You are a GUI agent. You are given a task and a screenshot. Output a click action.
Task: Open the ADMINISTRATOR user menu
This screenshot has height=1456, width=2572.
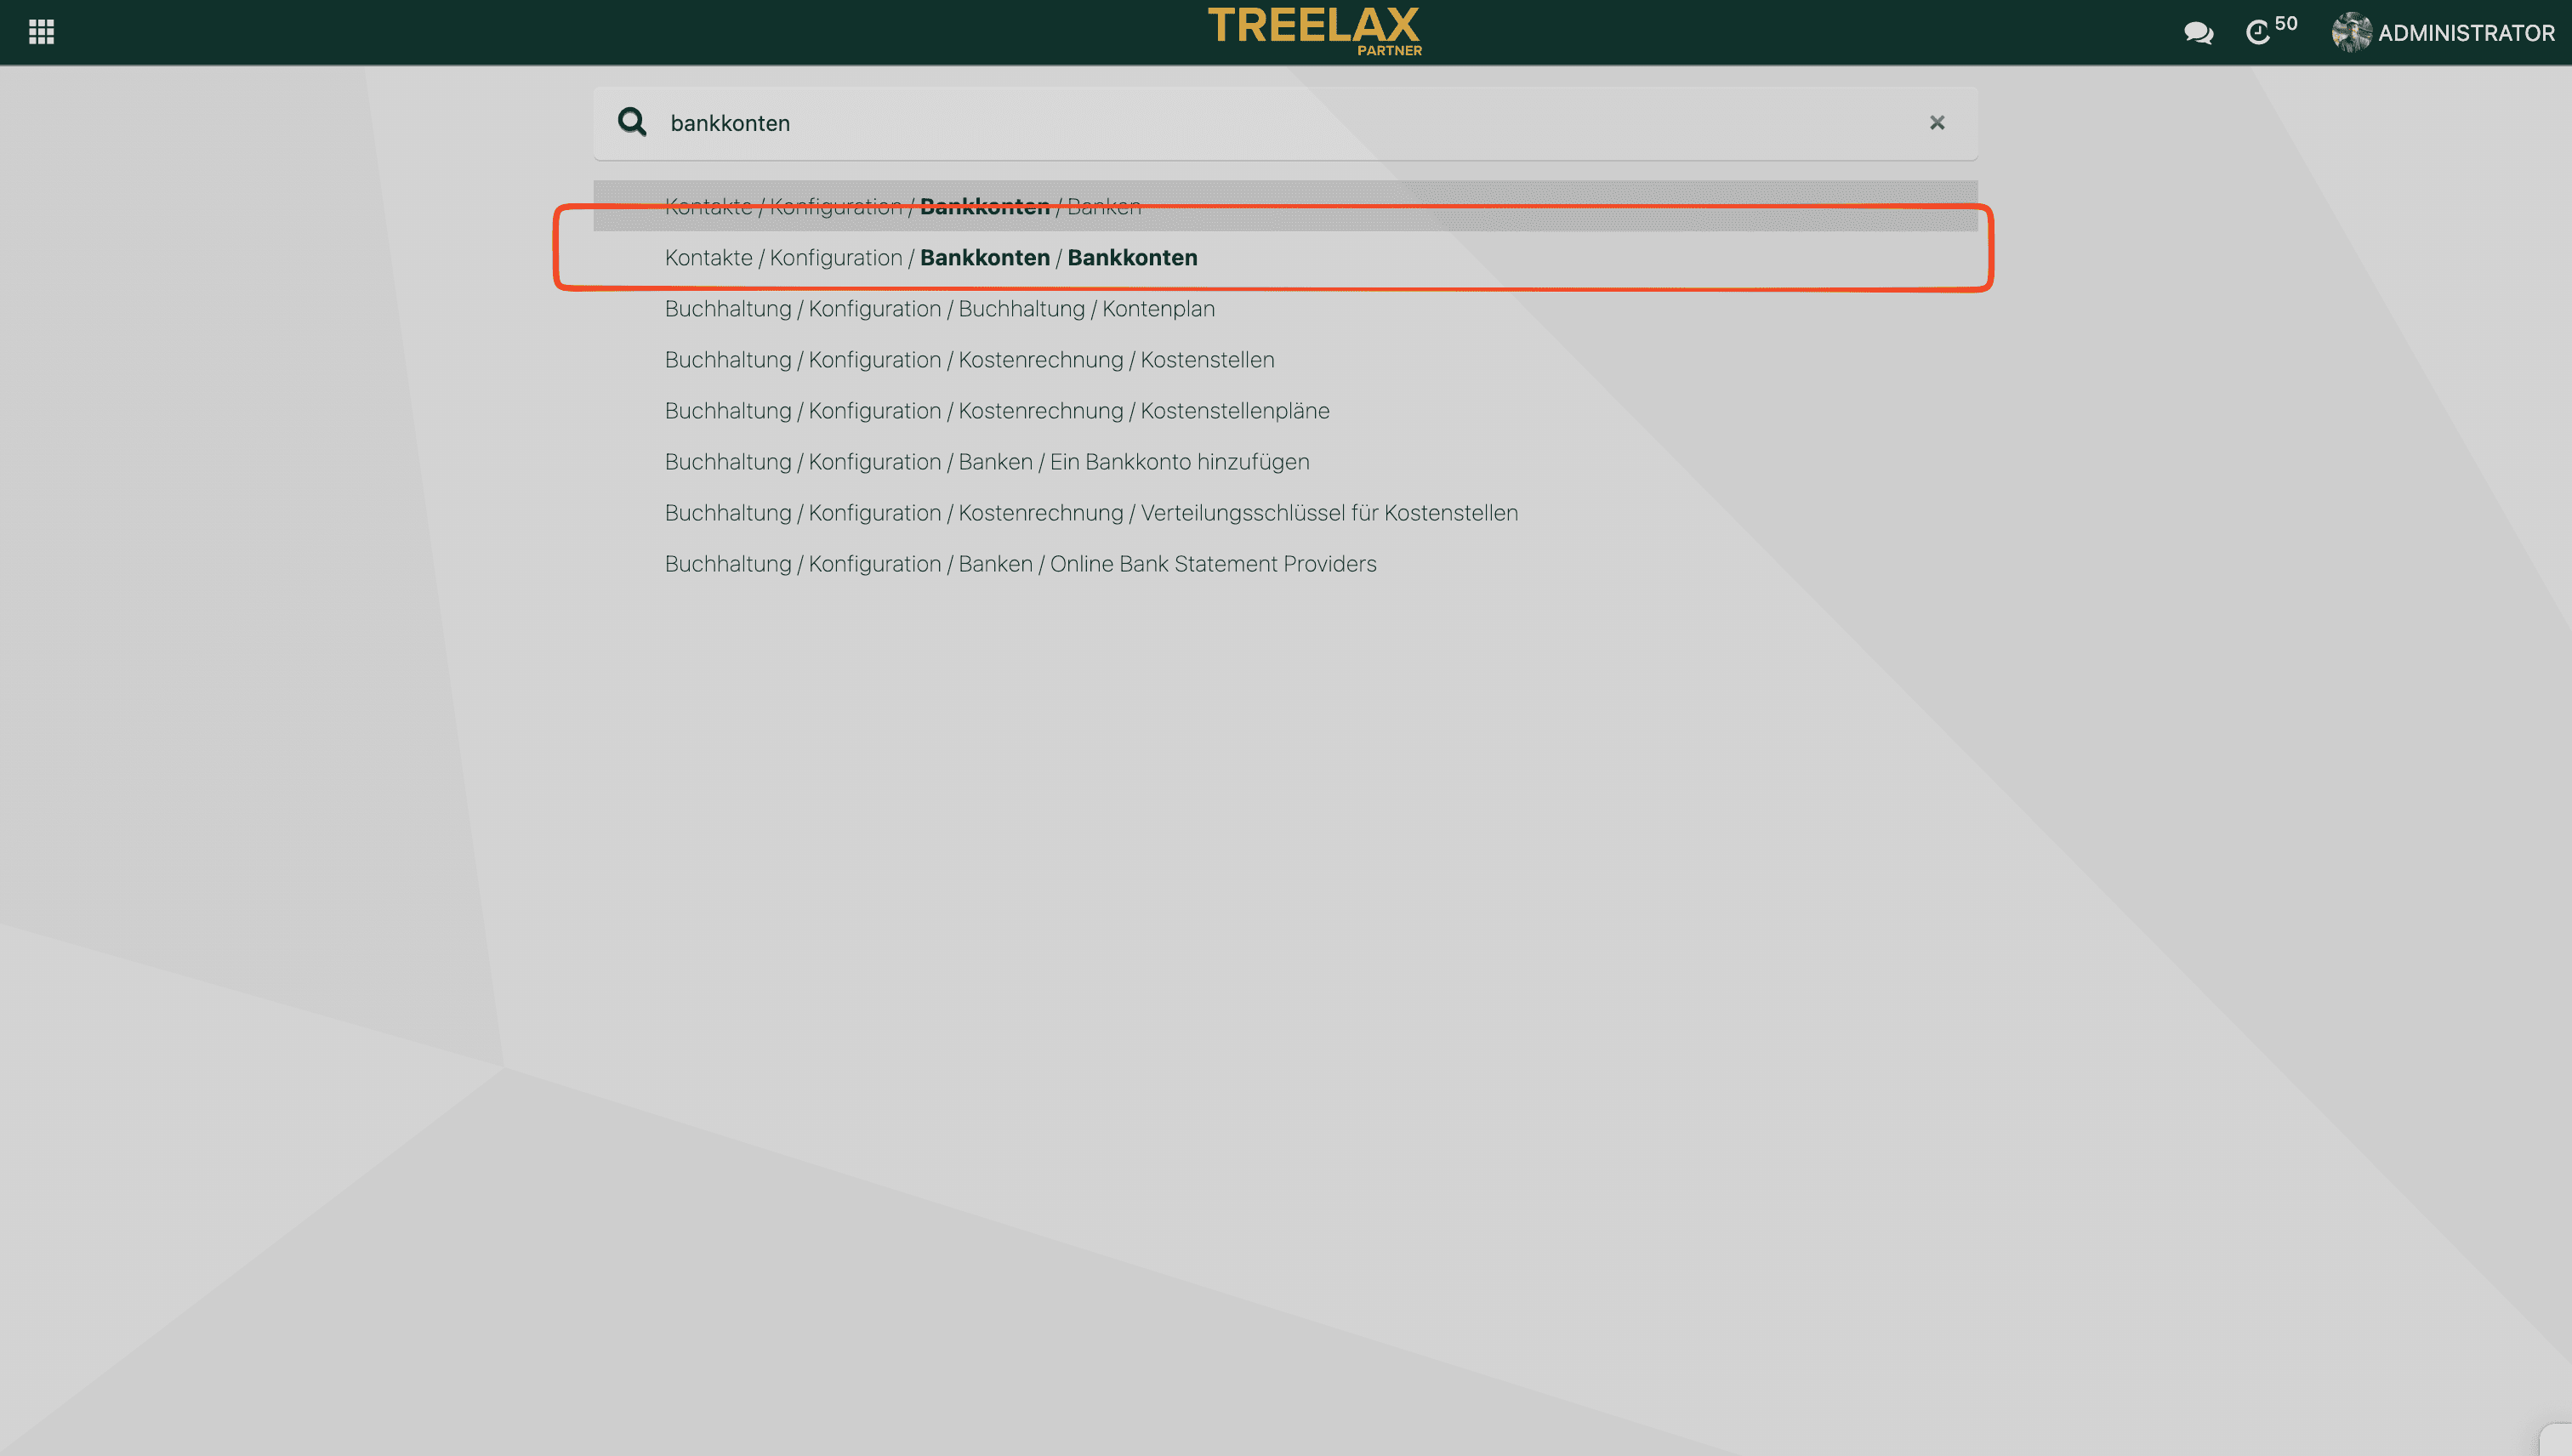(x=2465, y=33)
